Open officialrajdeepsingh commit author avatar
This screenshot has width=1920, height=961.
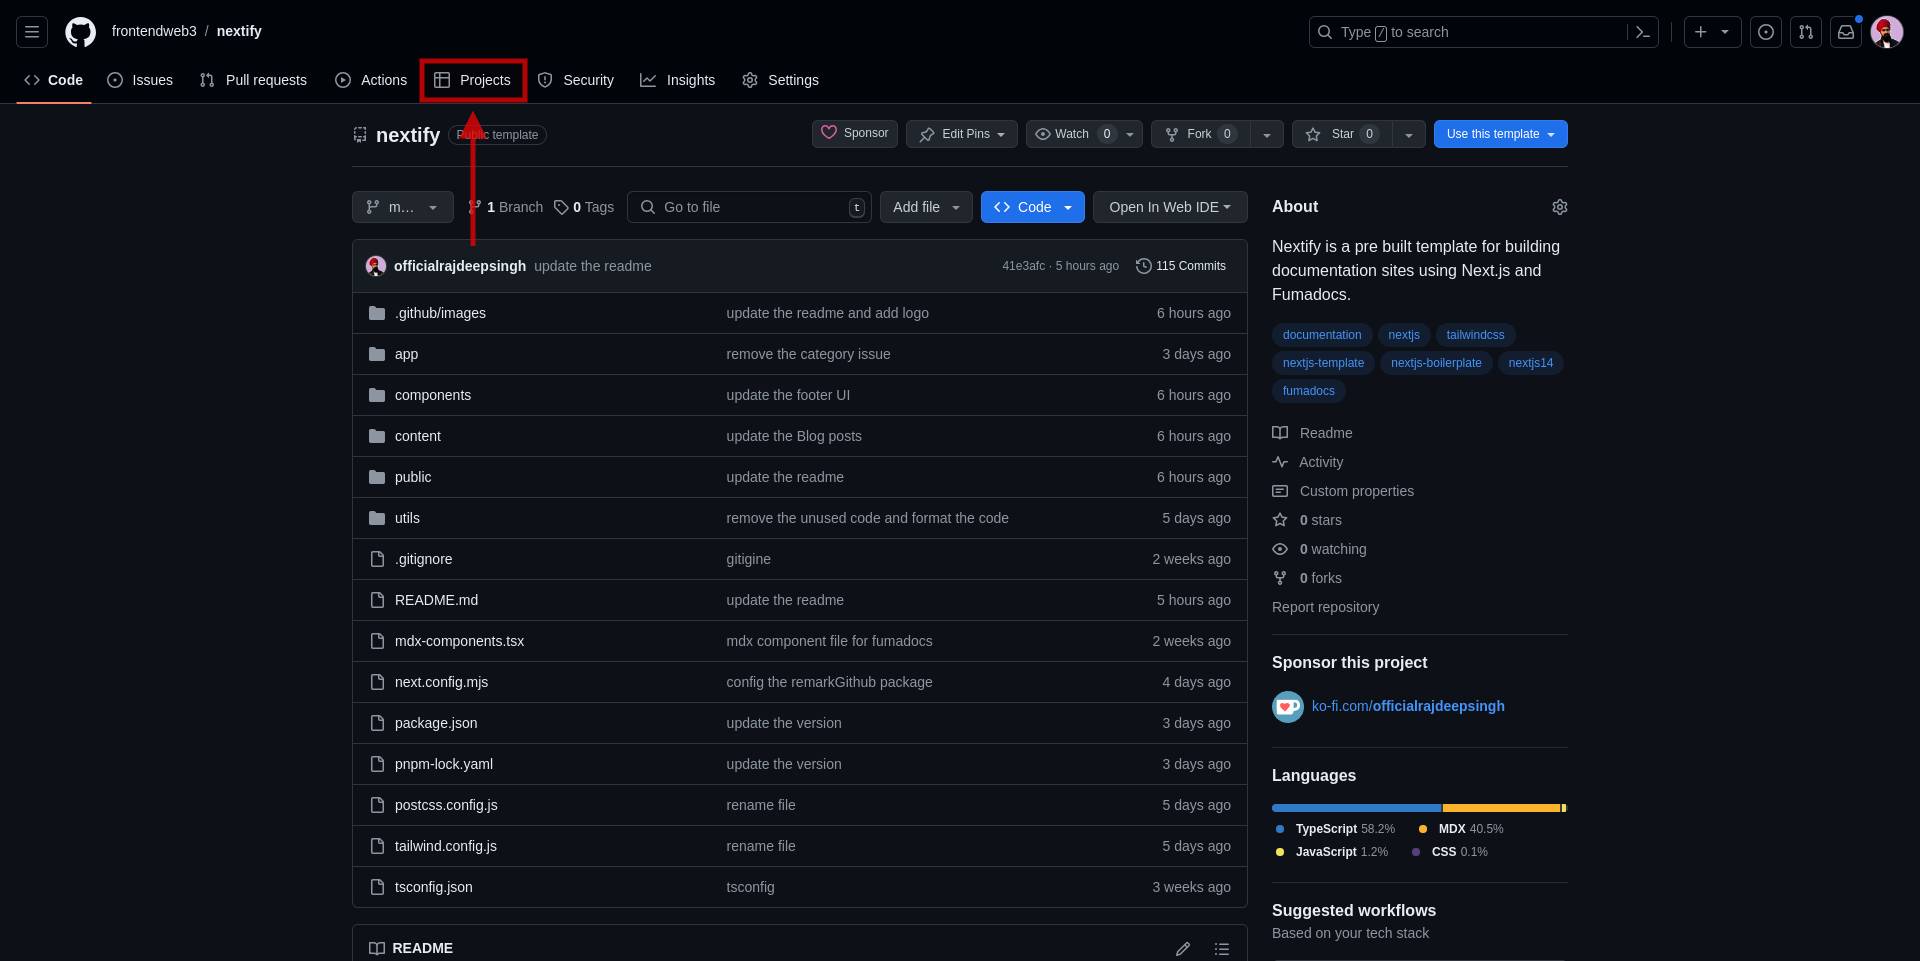[376, 266]
